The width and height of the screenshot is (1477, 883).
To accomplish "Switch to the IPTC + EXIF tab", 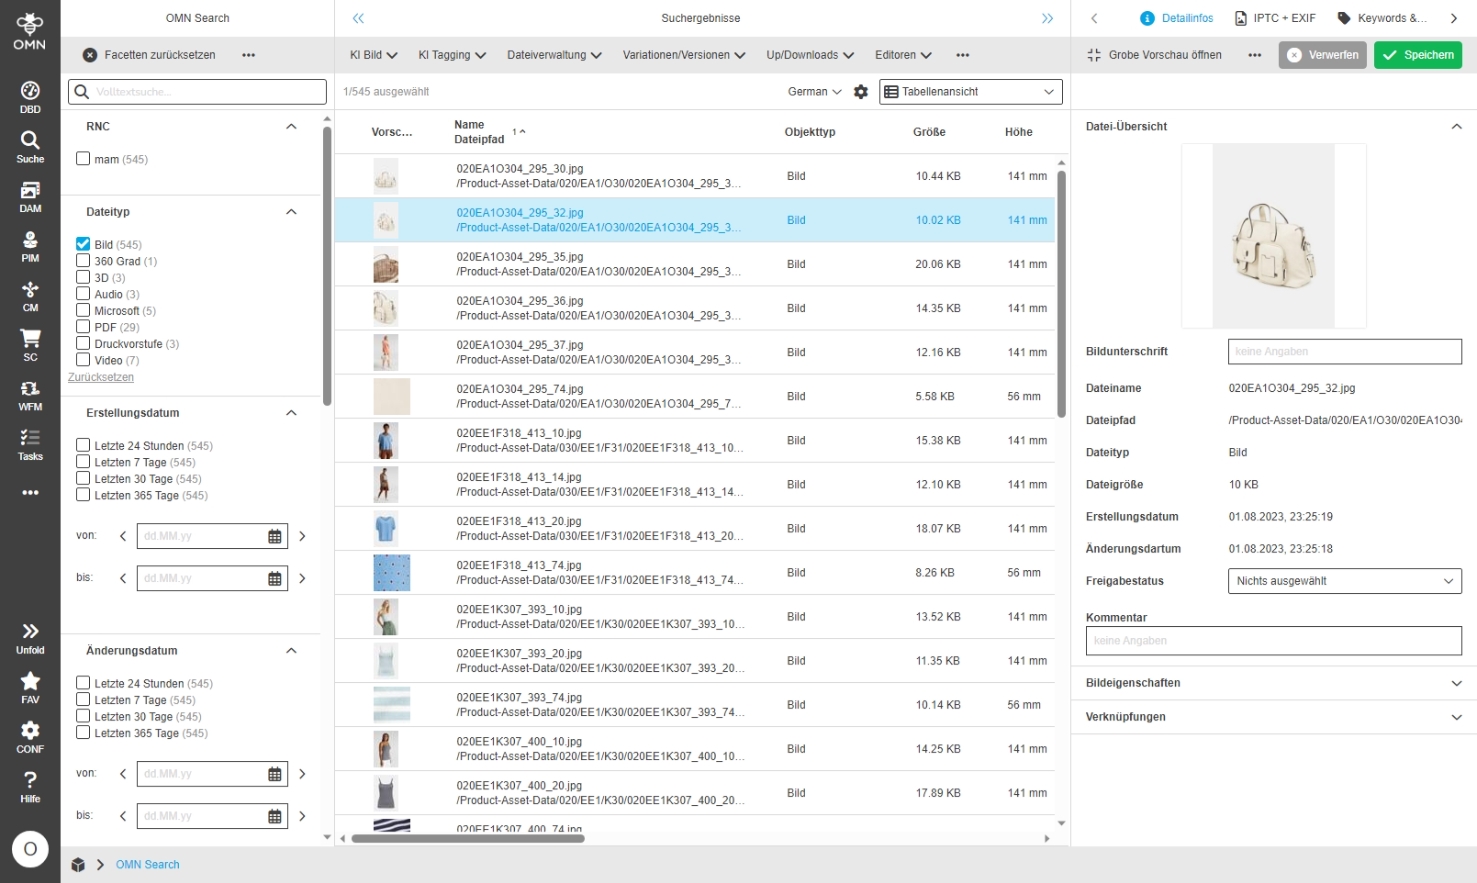I will pyautogui.click(x=1275, y=18).
